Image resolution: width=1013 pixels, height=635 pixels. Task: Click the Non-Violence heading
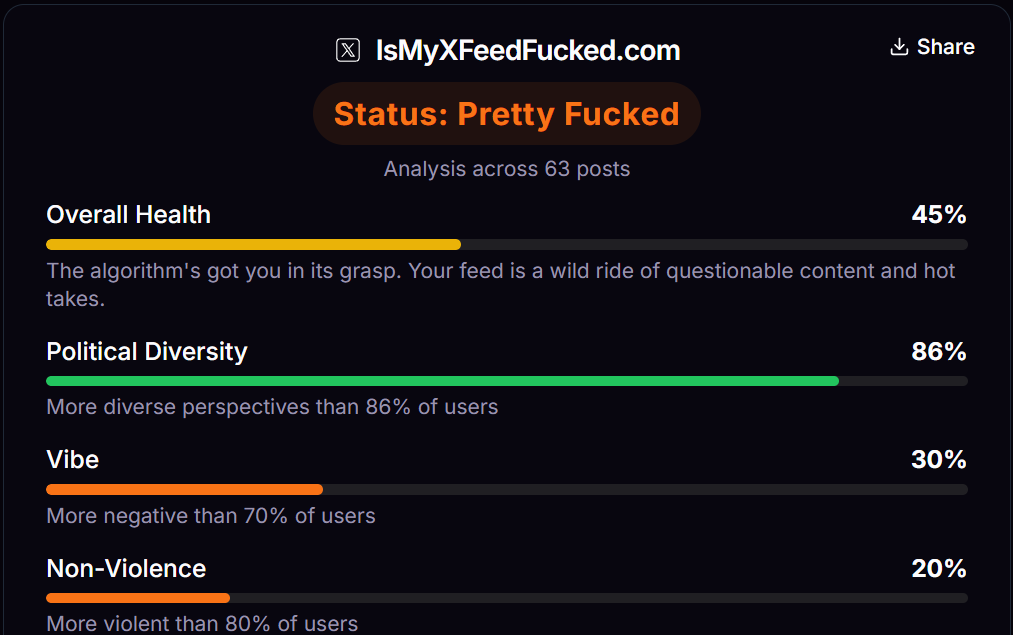click(x=126, y=569)
